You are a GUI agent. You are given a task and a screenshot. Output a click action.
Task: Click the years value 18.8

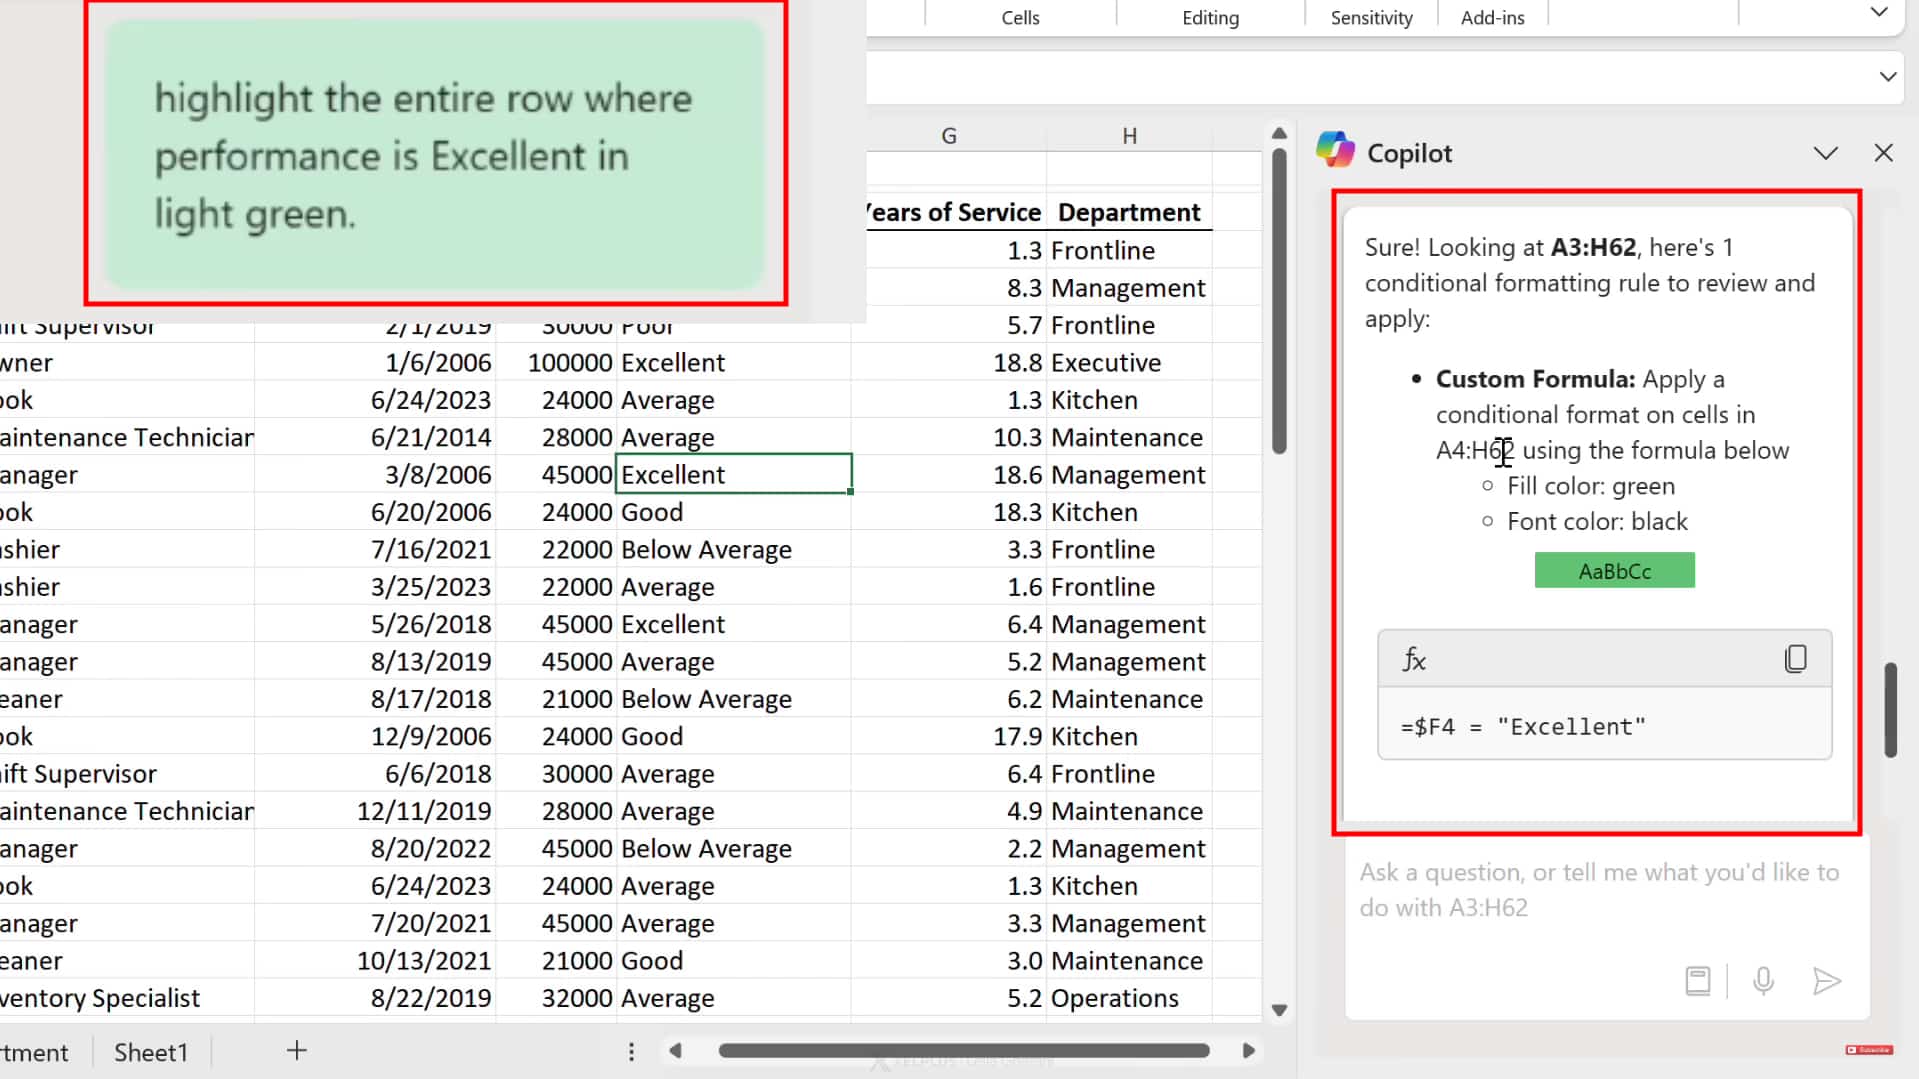coord(949,363)
